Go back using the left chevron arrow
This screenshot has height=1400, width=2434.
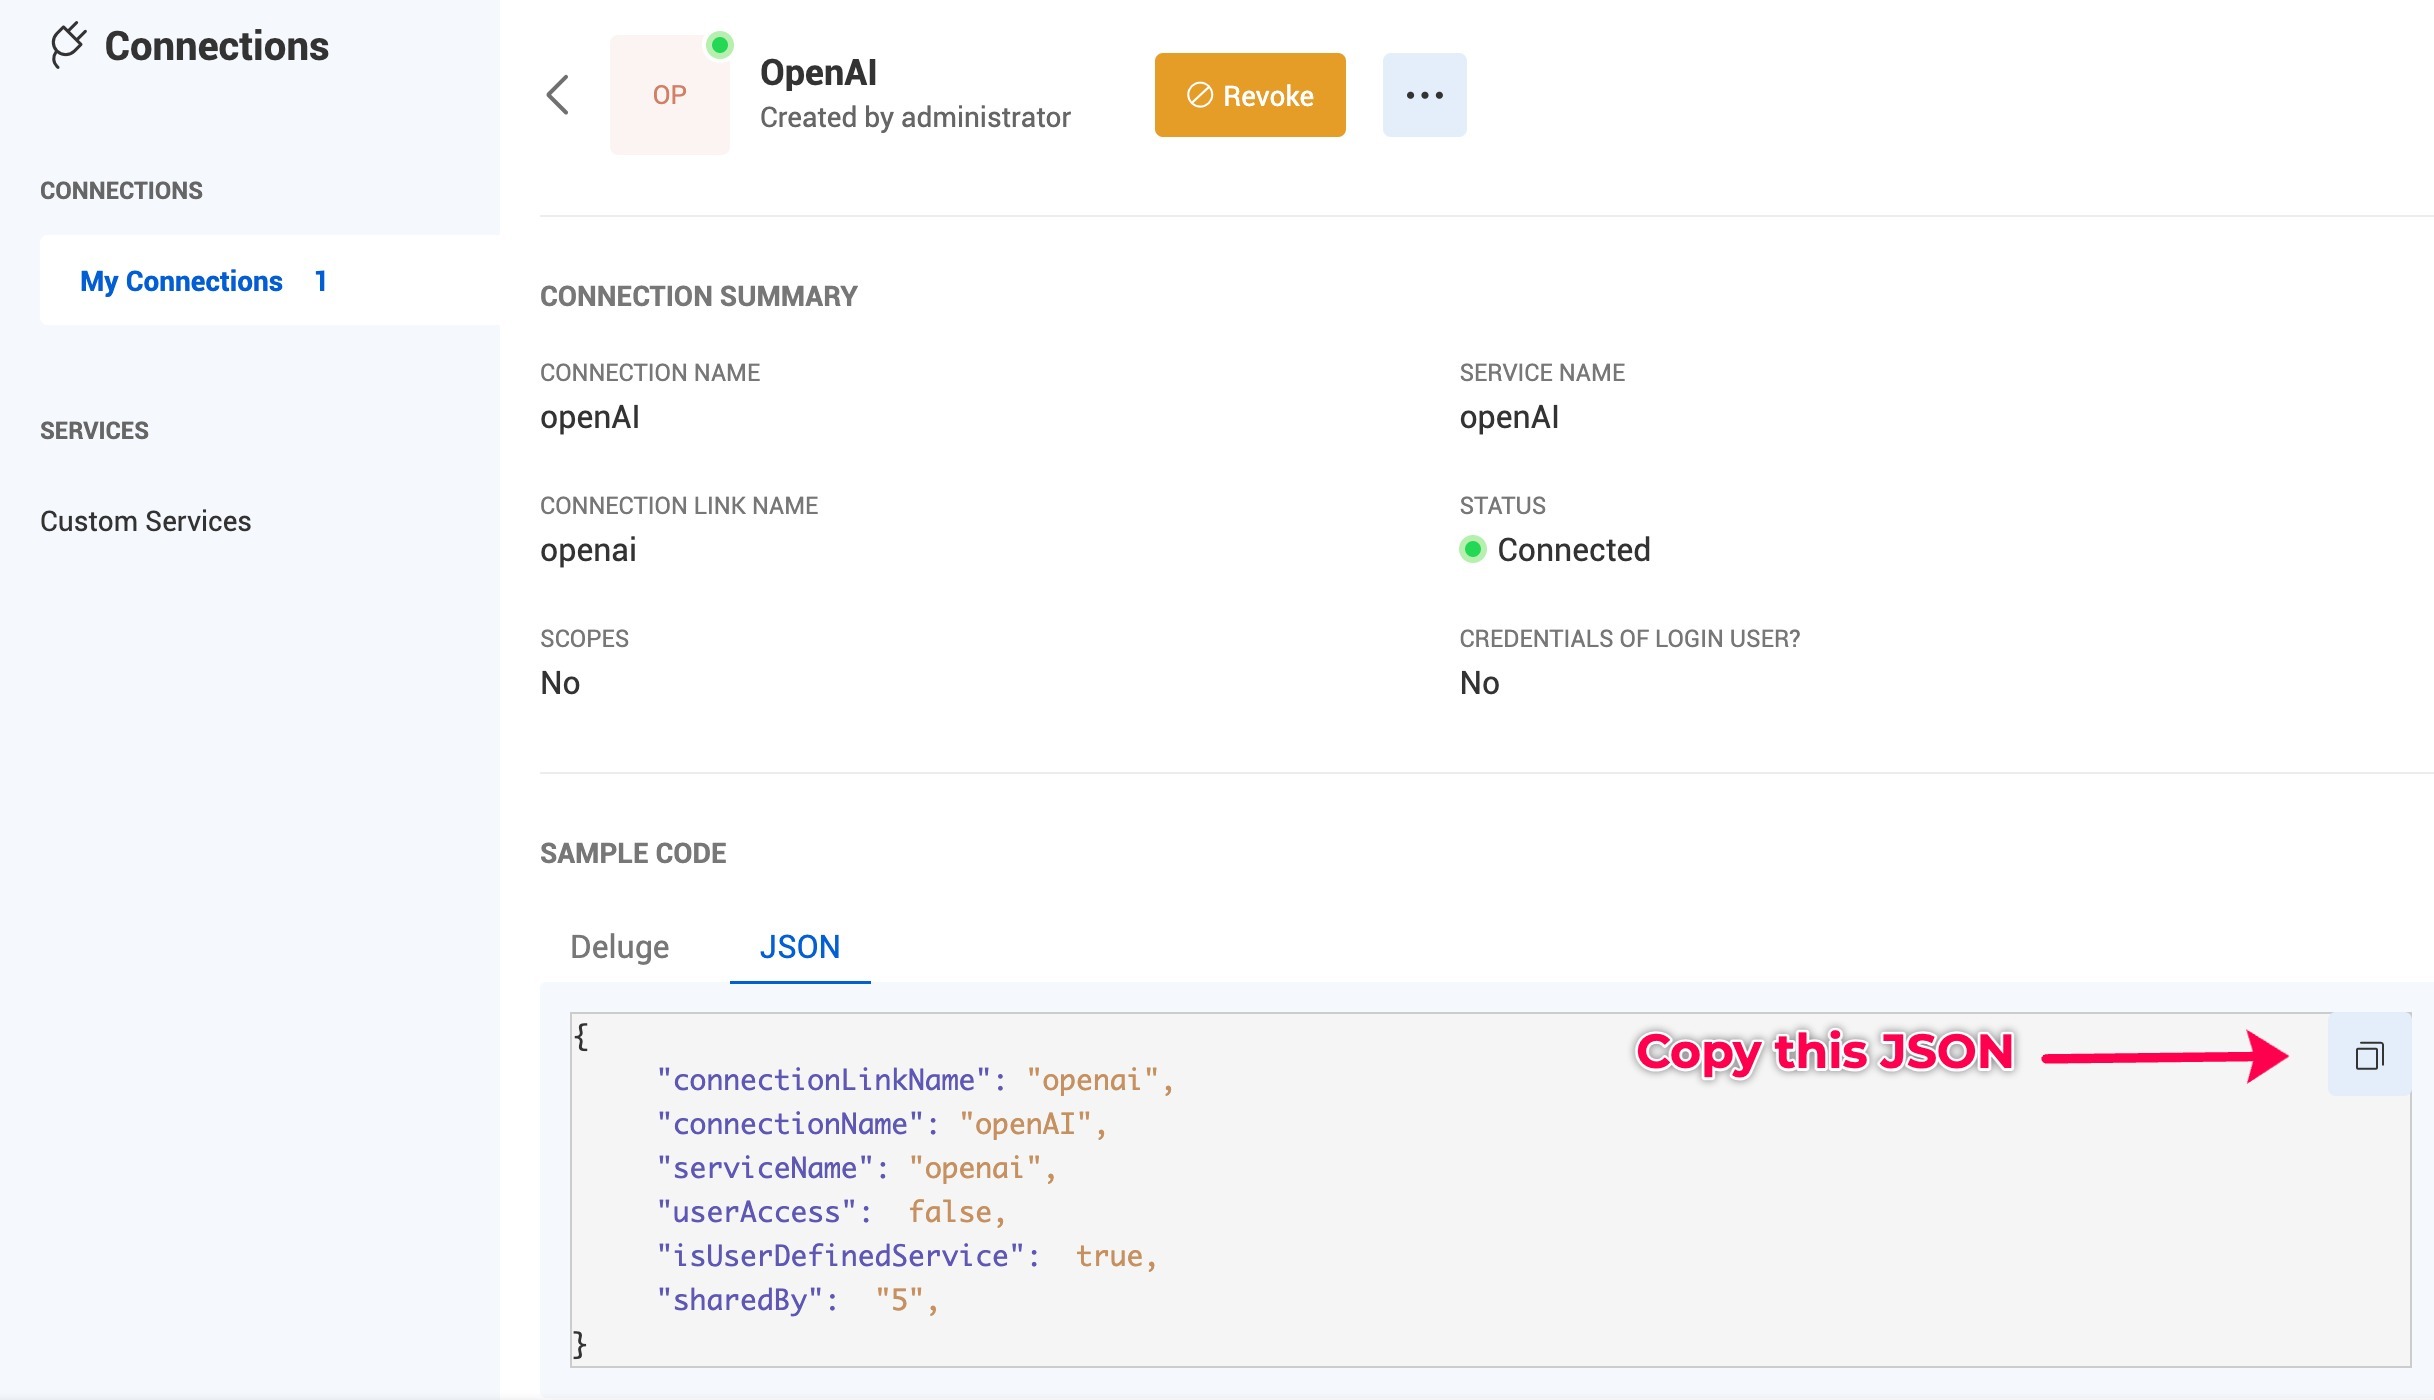point(558,95)
